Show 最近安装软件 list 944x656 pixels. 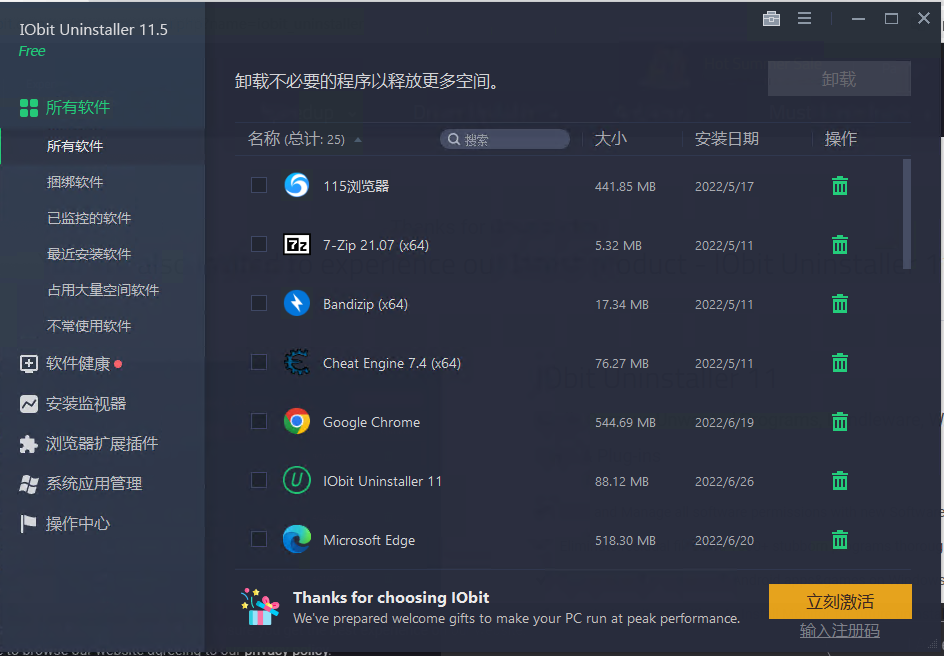click(89, 254)
